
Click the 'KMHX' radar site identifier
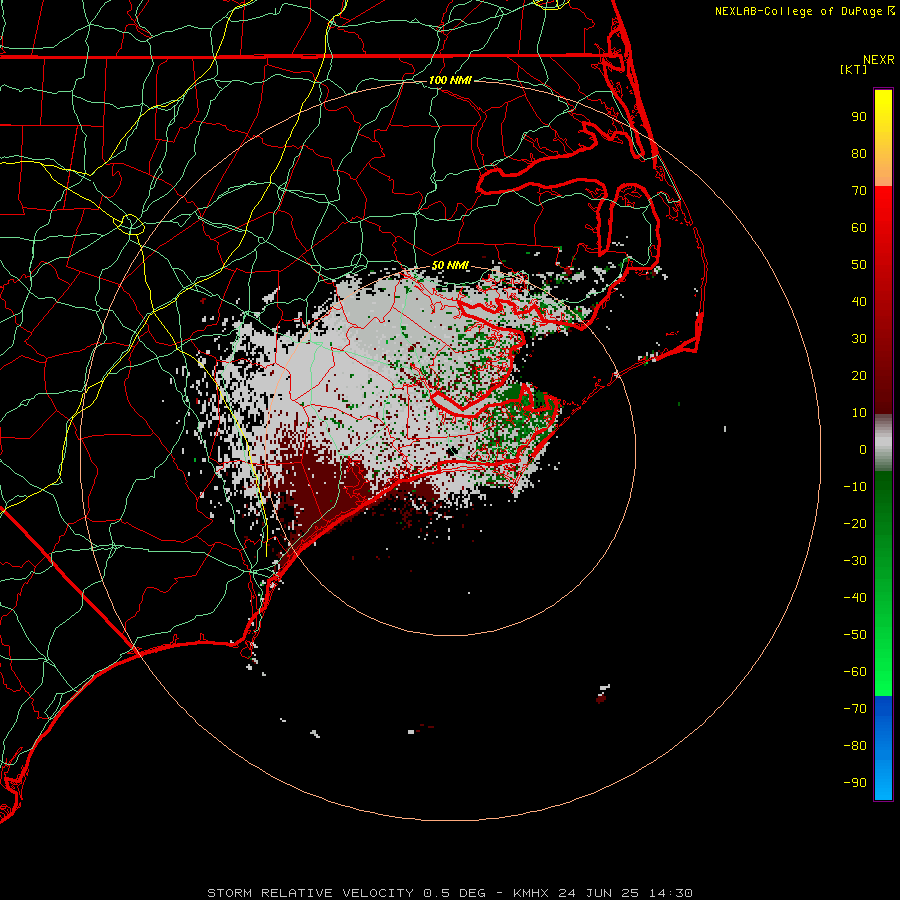tap(531, 893)
